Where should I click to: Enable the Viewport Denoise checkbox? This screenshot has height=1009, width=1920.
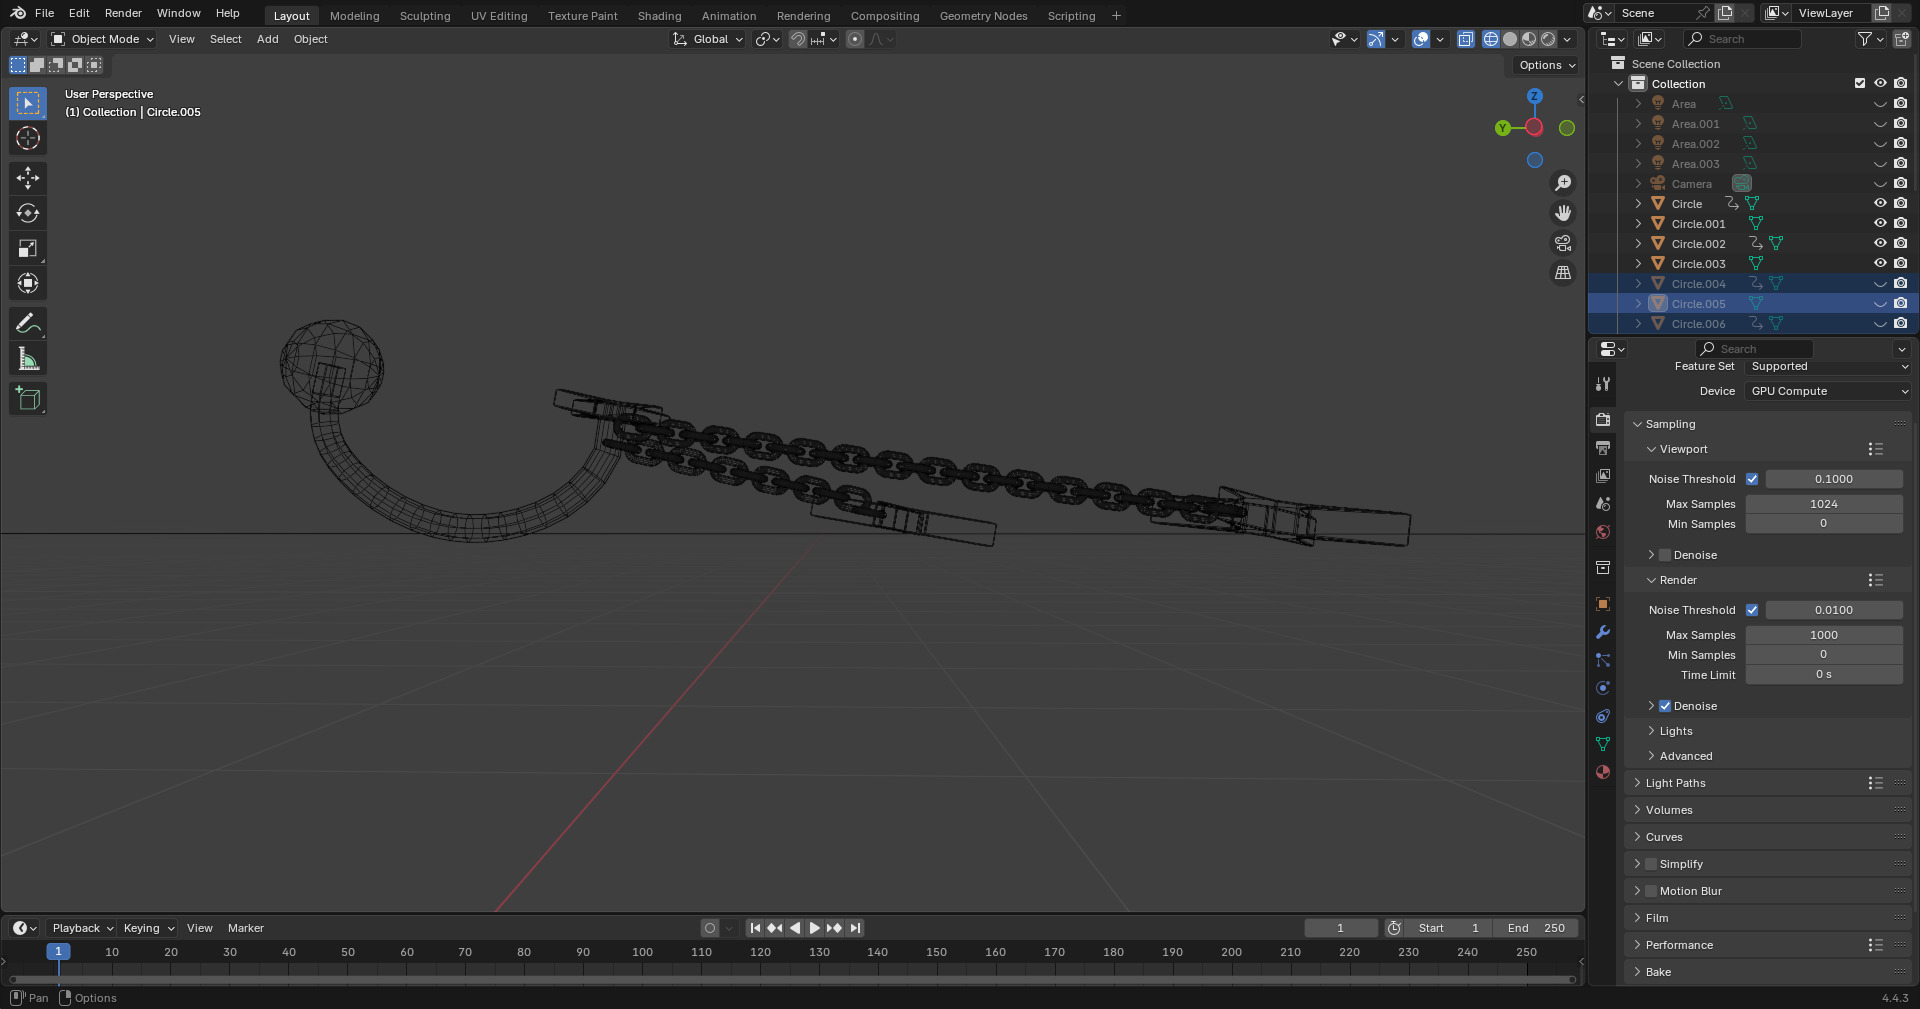[1665, 555]
